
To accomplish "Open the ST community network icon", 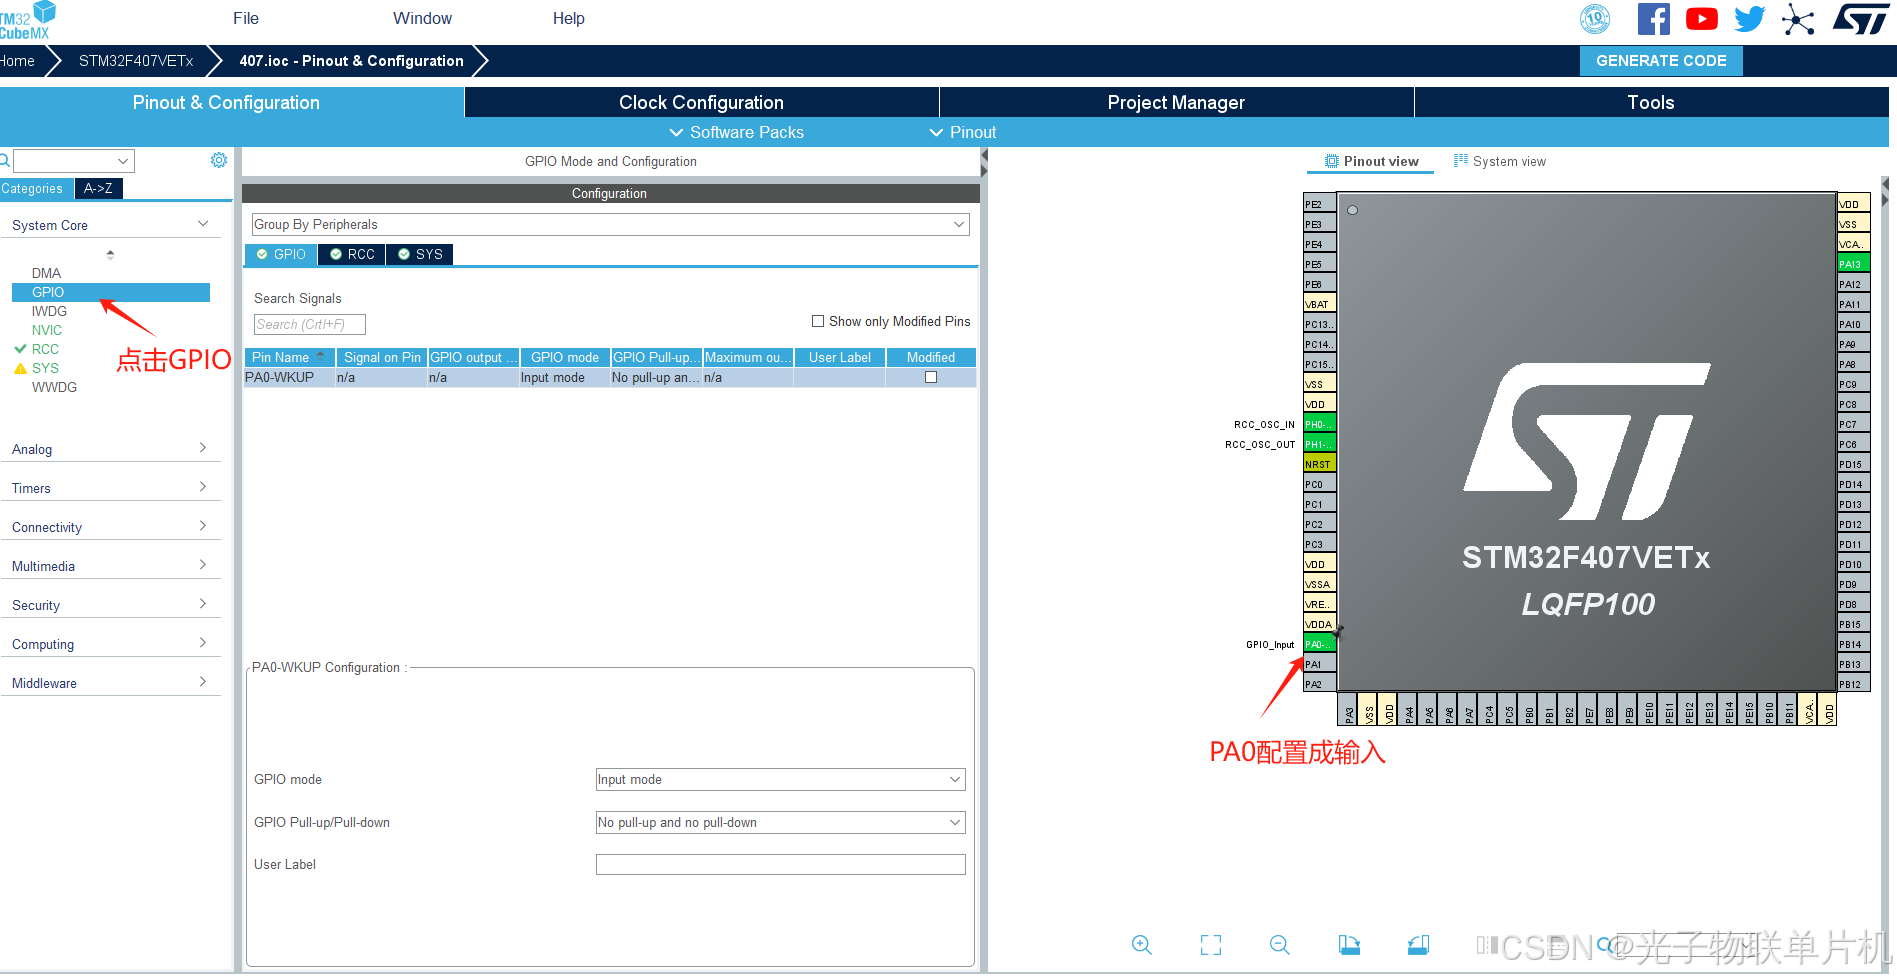I will click(1798, 19).
